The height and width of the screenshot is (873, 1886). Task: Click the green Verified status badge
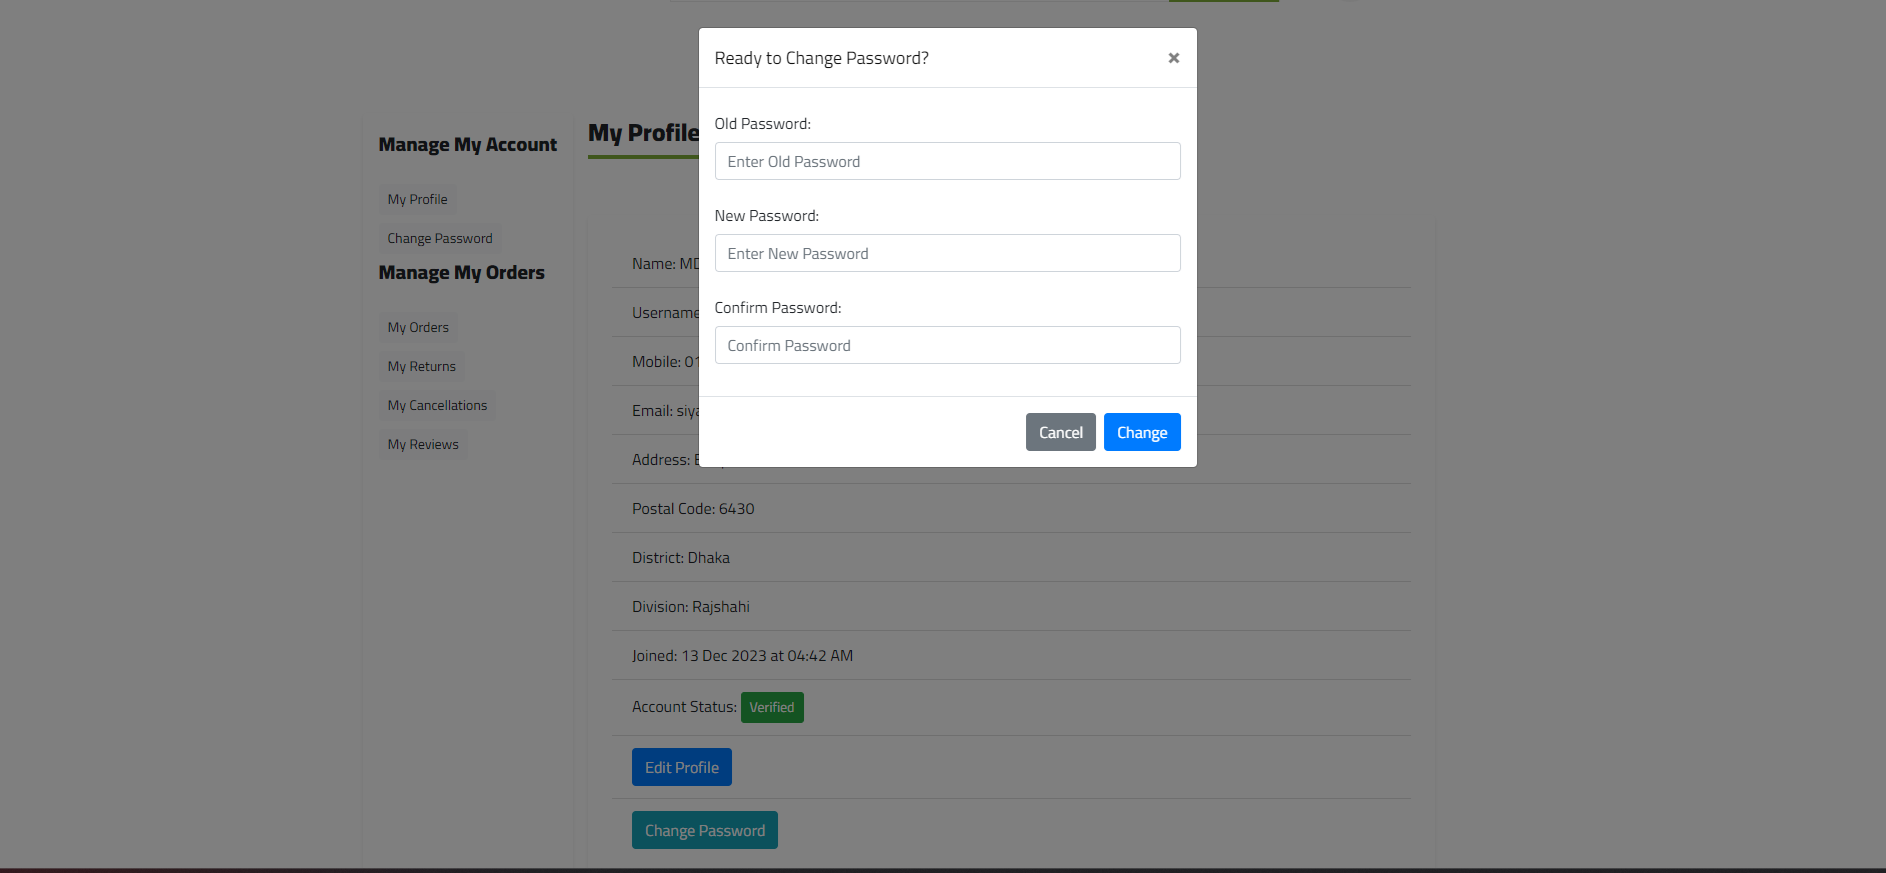point(772,707)
